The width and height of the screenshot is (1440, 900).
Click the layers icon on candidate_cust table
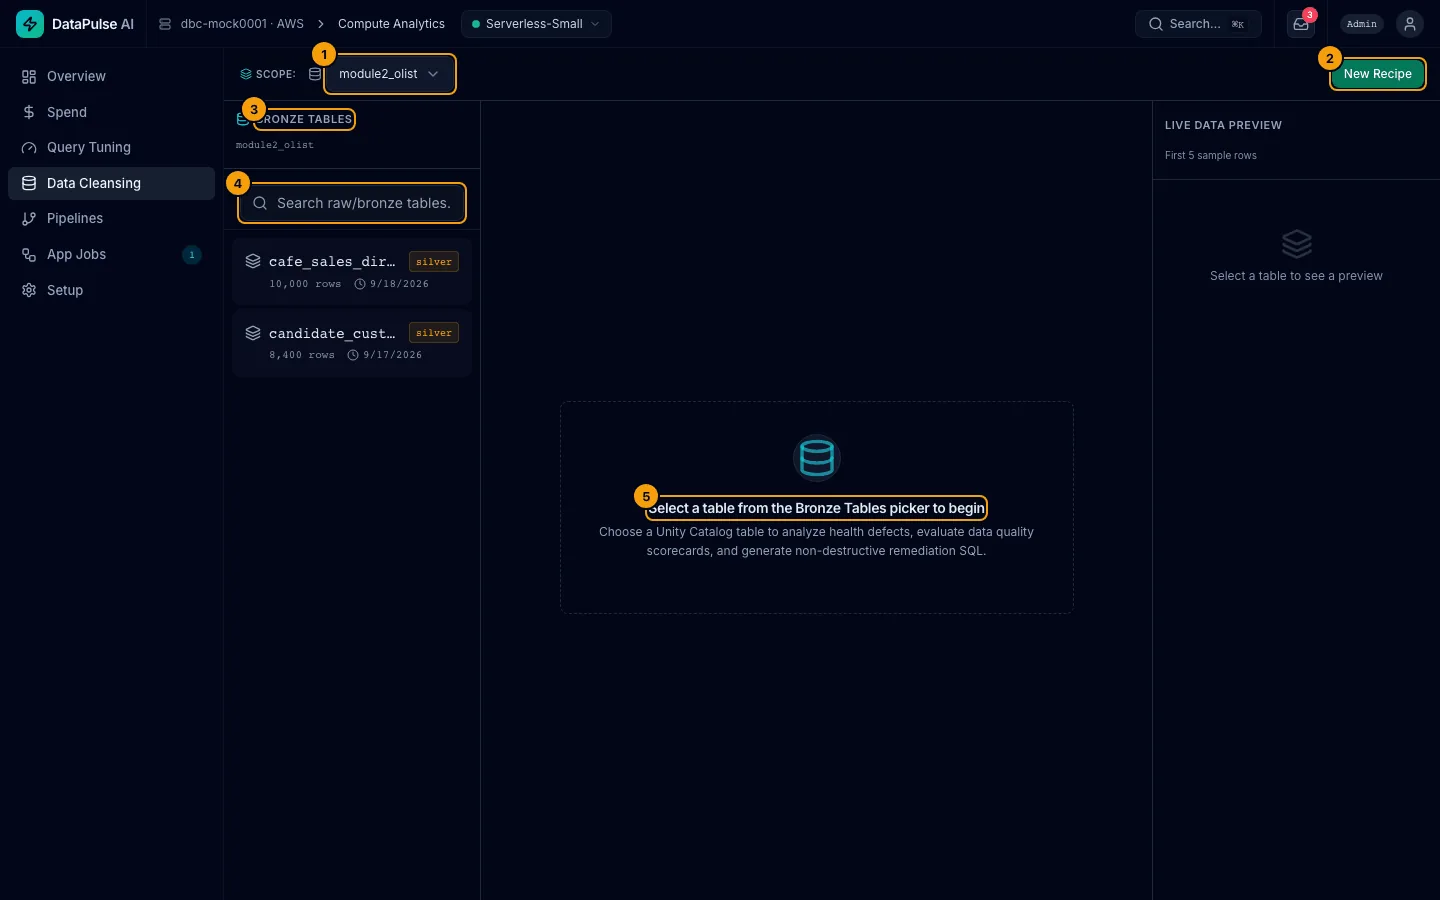point(253,333)
